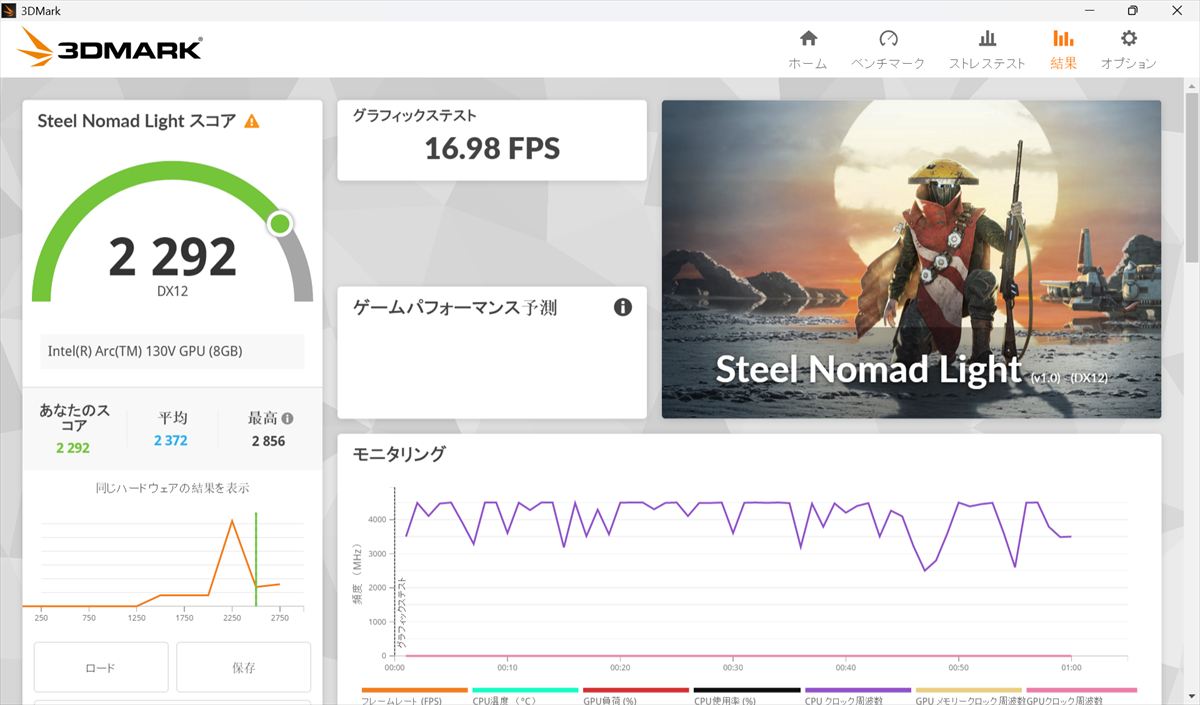Click the 平均 column label
Image resolution: width=1200 pixels, height=705 pixels.
pos(172,418)
